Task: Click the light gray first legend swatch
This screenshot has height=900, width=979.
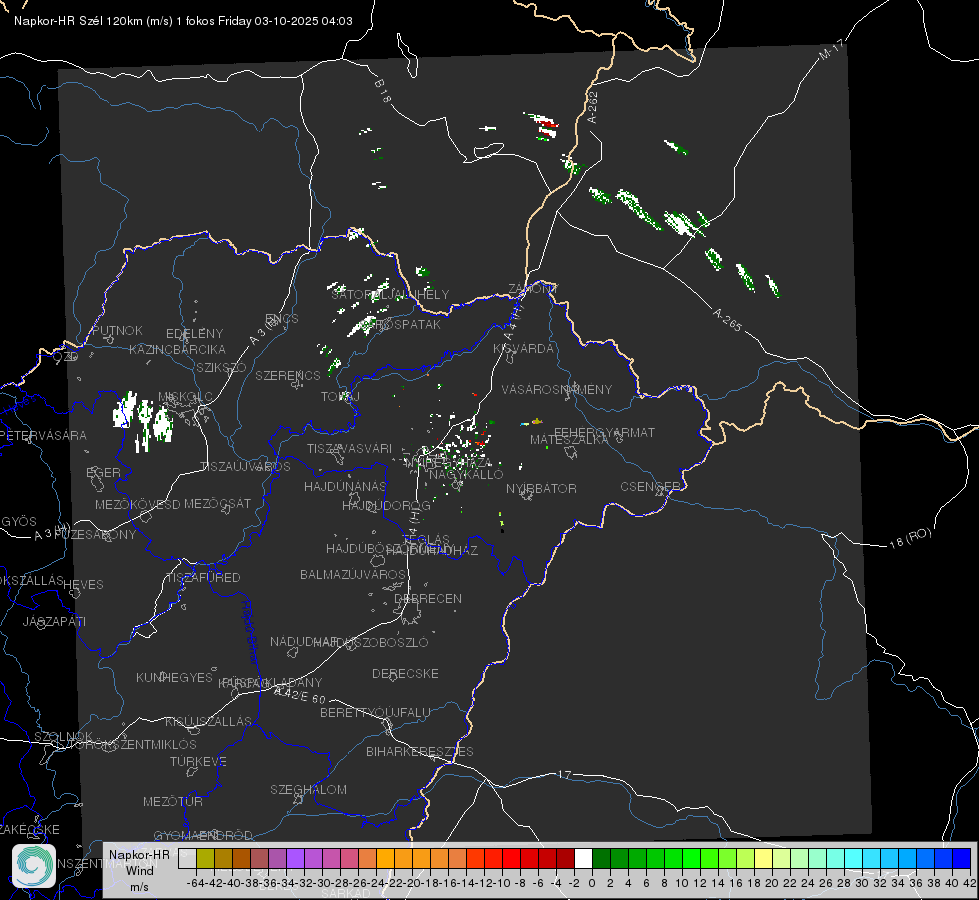Action: [187, 858]
